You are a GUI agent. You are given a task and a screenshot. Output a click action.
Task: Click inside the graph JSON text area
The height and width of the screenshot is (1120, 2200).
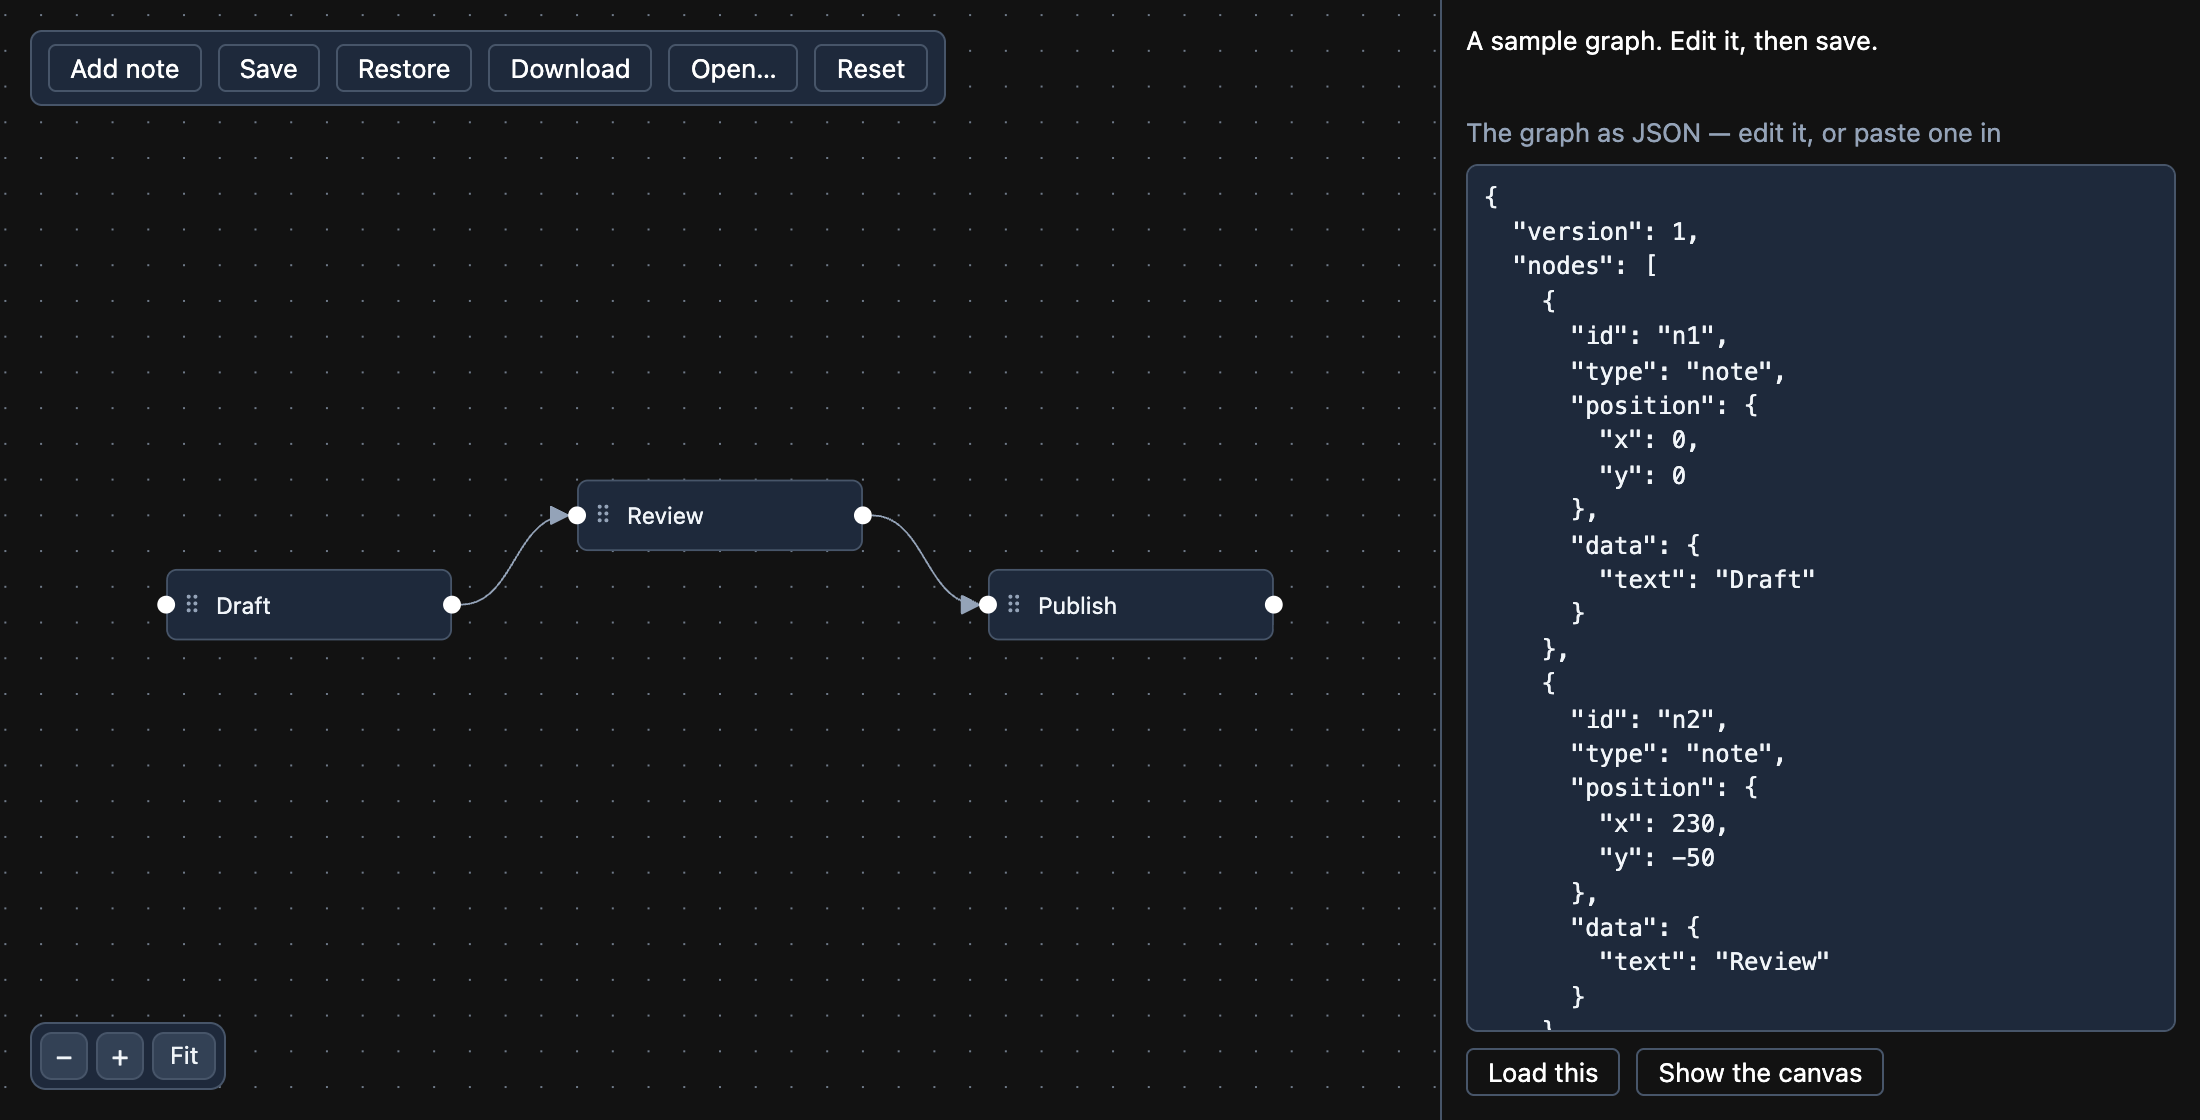coord(1820,597)
